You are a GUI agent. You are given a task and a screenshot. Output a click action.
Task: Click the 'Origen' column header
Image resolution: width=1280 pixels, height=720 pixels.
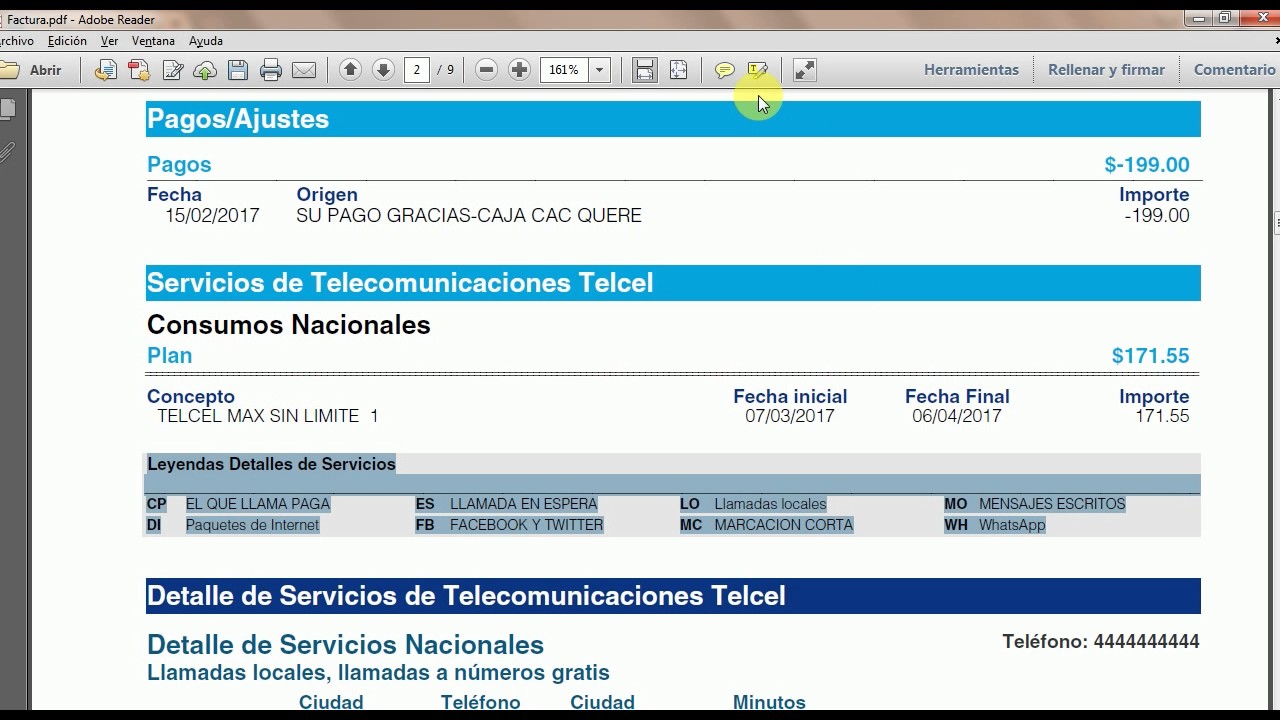click(x=327, y=195)
